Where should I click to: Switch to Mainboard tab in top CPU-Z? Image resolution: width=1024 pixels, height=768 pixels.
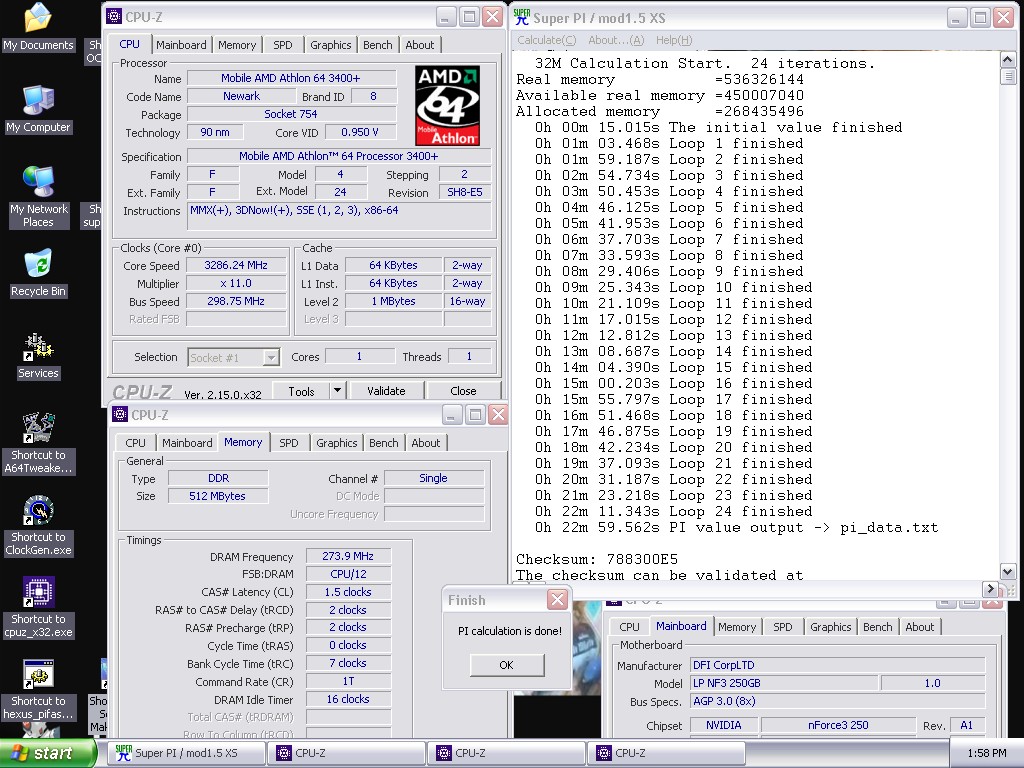[181, 45]
